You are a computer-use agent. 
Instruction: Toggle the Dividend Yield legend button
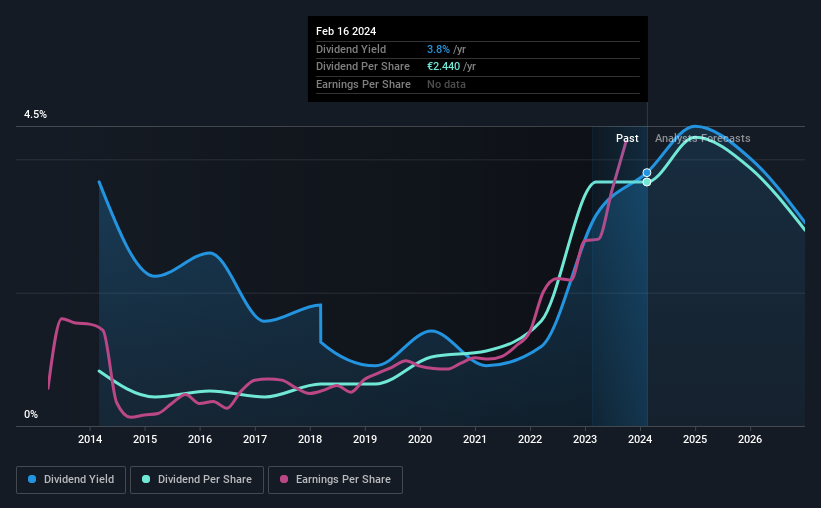(71, 480)
